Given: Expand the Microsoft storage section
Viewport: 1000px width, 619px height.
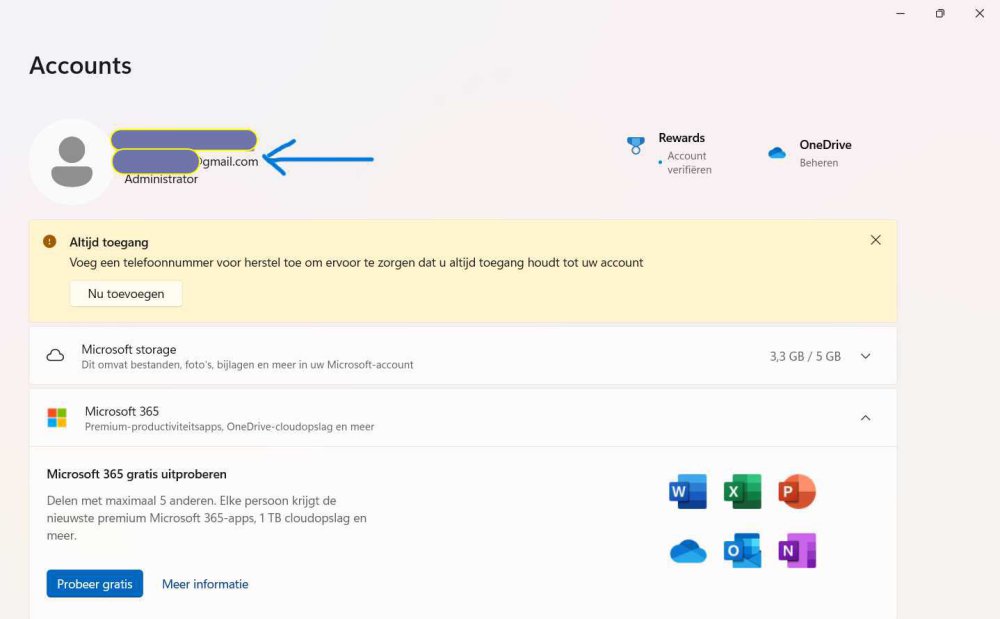Looking at the screenshot, I should coord(865,356).
